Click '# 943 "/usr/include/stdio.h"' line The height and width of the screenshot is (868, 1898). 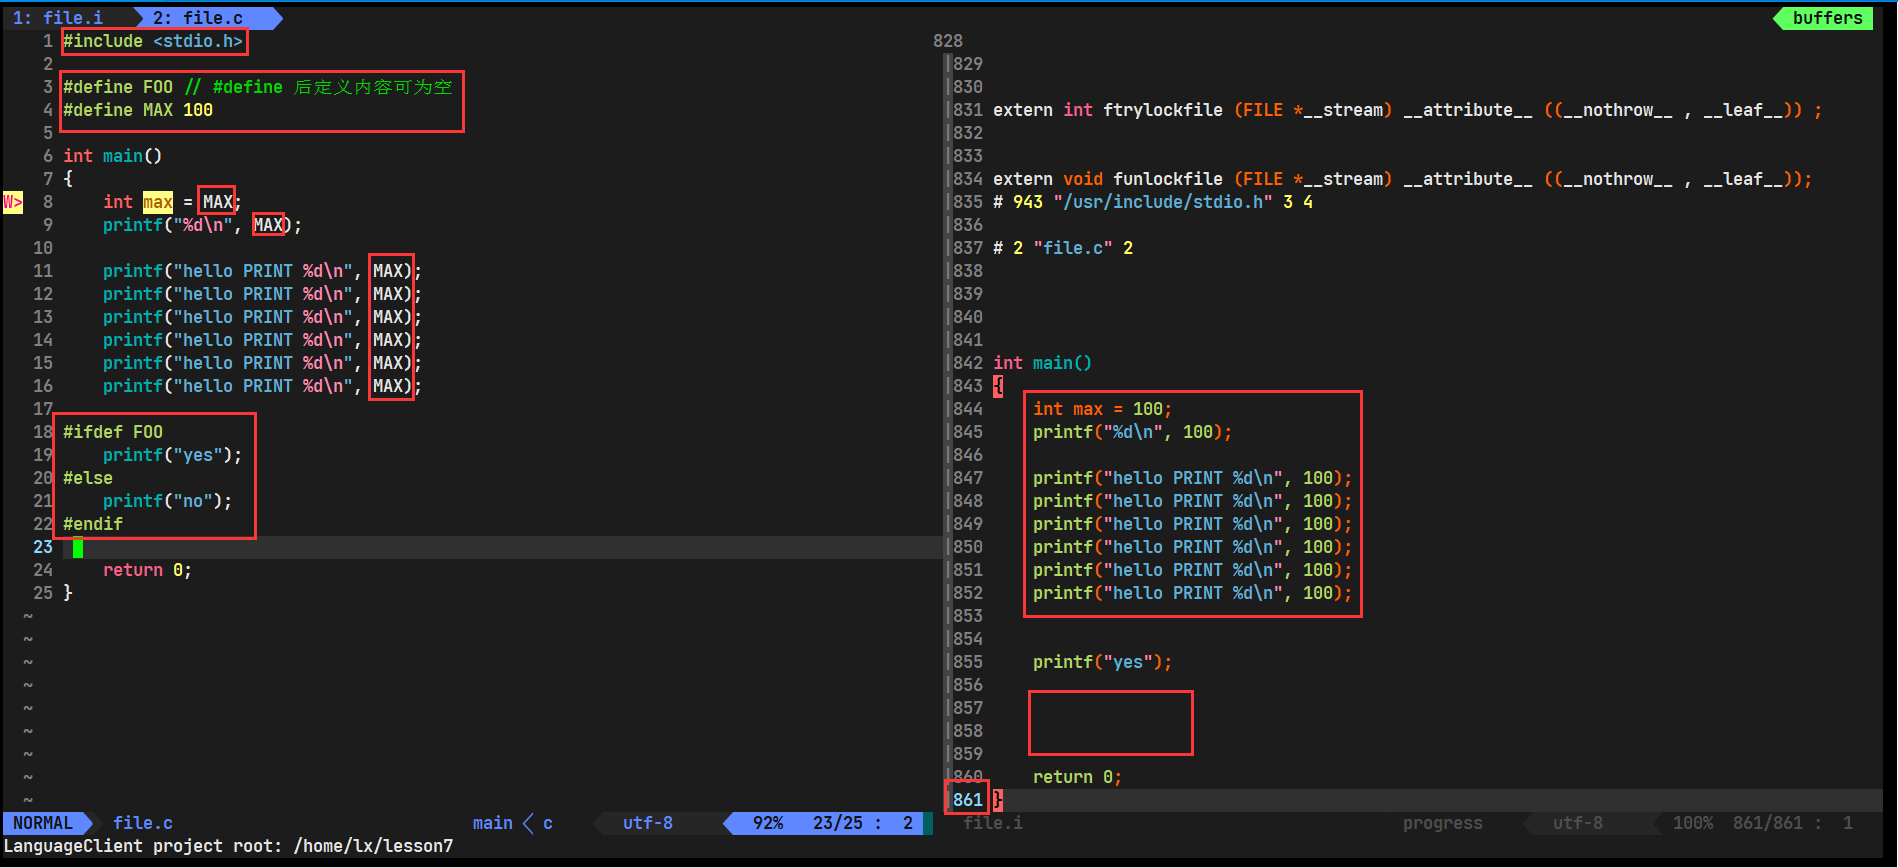tap(1153, 202)
